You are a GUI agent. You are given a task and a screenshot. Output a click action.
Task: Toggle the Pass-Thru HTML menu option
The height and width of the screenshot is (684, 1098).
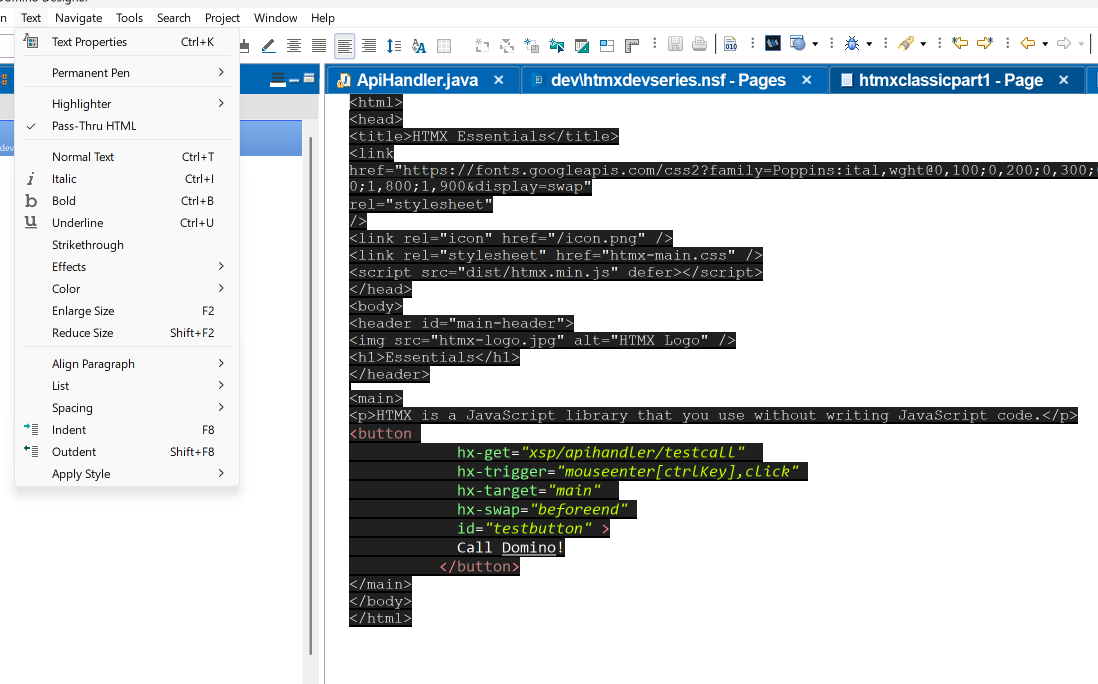tap(94, 126)
